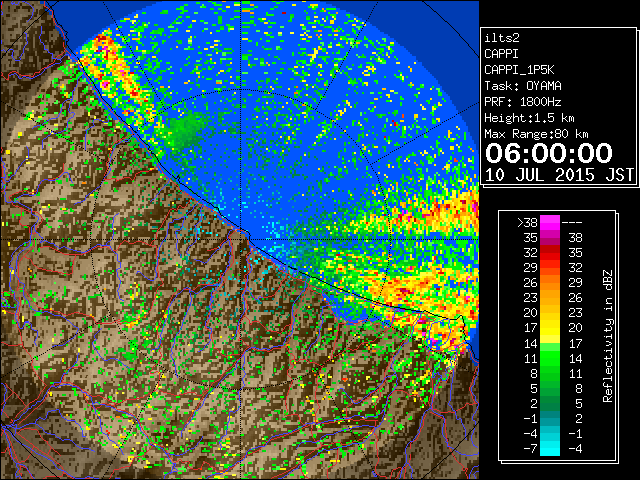This screenshot has height=480, width=640.
Task: Pick the dark green 2 dBZ legend band
Action: click(550, 404)
